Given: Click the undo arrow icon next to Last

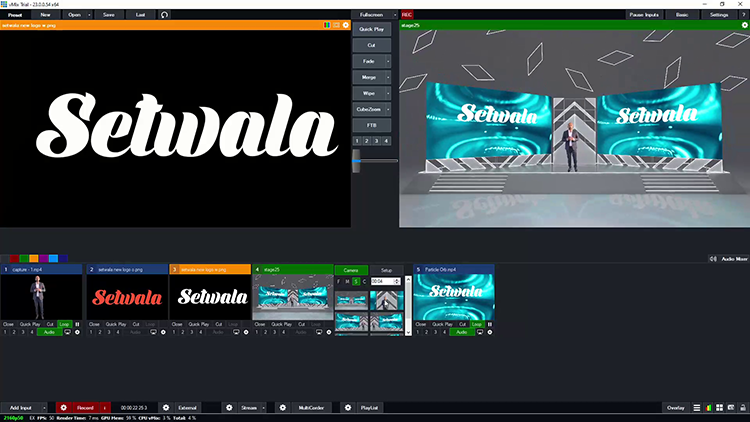Looking at the screenshot, I should [x=164, y=15].
